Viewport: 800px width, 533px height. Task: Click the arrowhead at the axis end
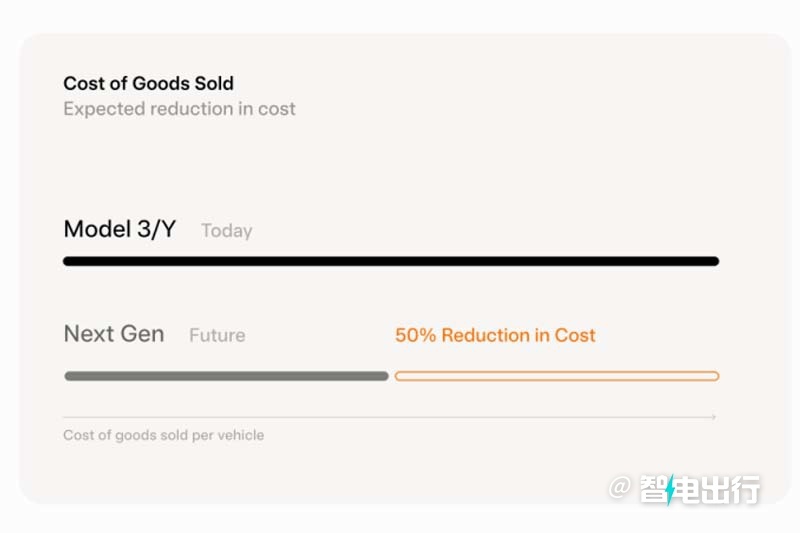click(x=714, y=417)
